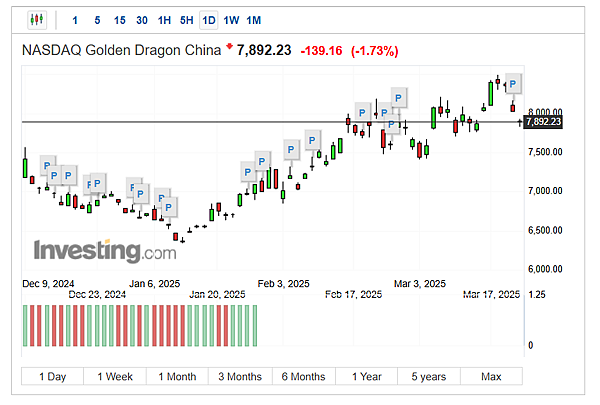Click the Dec 23, 2024 date label
The width and height of the screenshot is (600, 405).
click(x=97, y=294)
